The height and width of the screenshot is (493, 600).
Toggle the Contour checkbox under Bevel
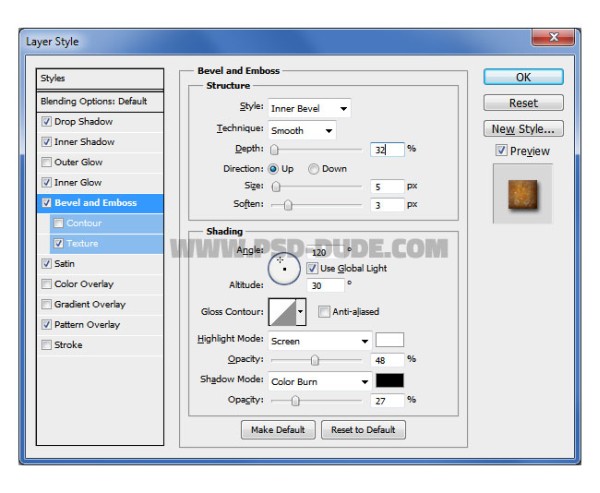(58, 223)
